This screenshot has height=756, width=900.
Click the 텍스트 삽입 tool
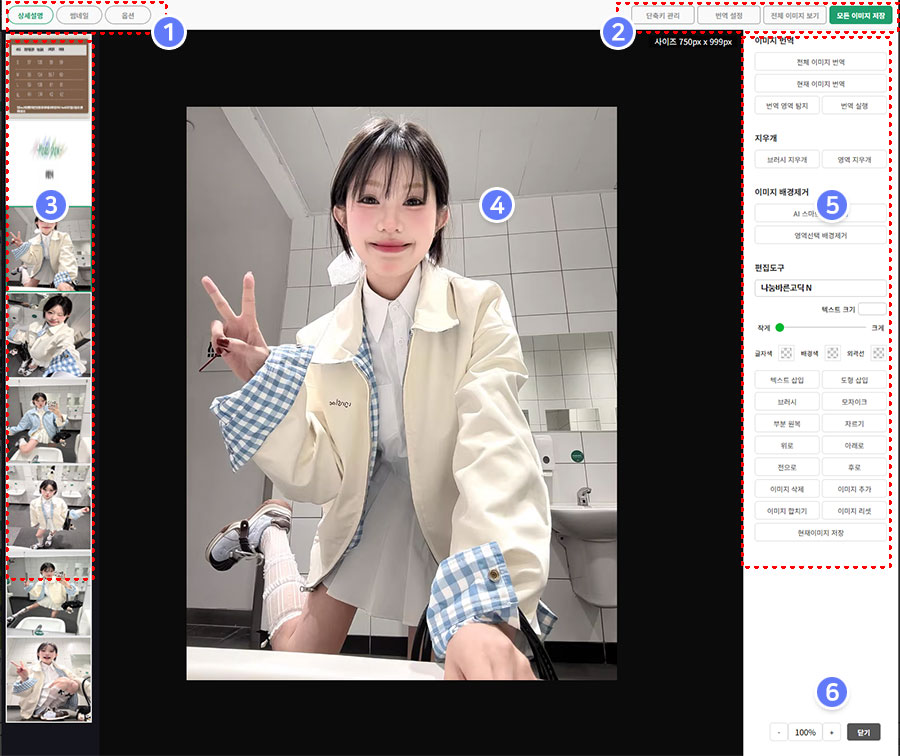(x=787, y=380)
